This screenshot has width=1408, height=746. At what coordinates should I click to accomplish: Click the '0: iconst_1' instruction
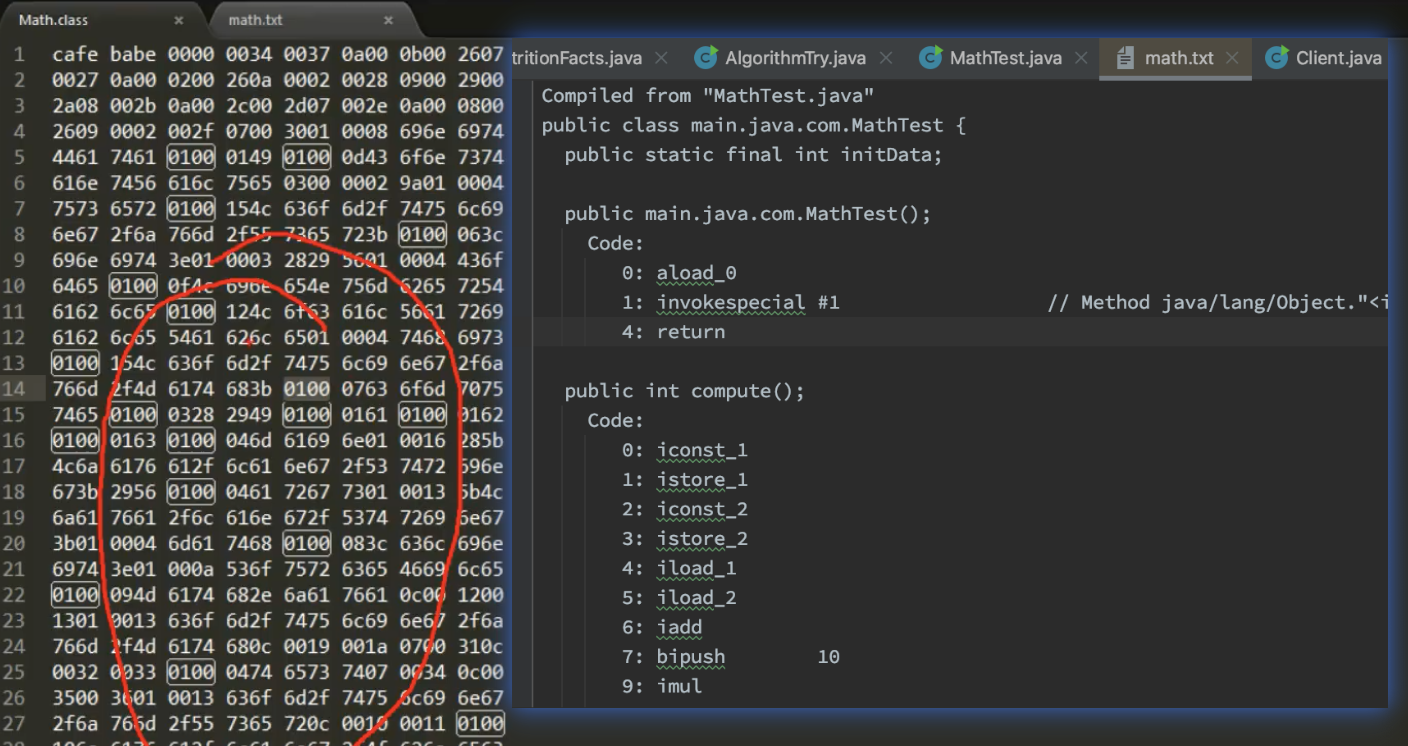pos(684,450)
